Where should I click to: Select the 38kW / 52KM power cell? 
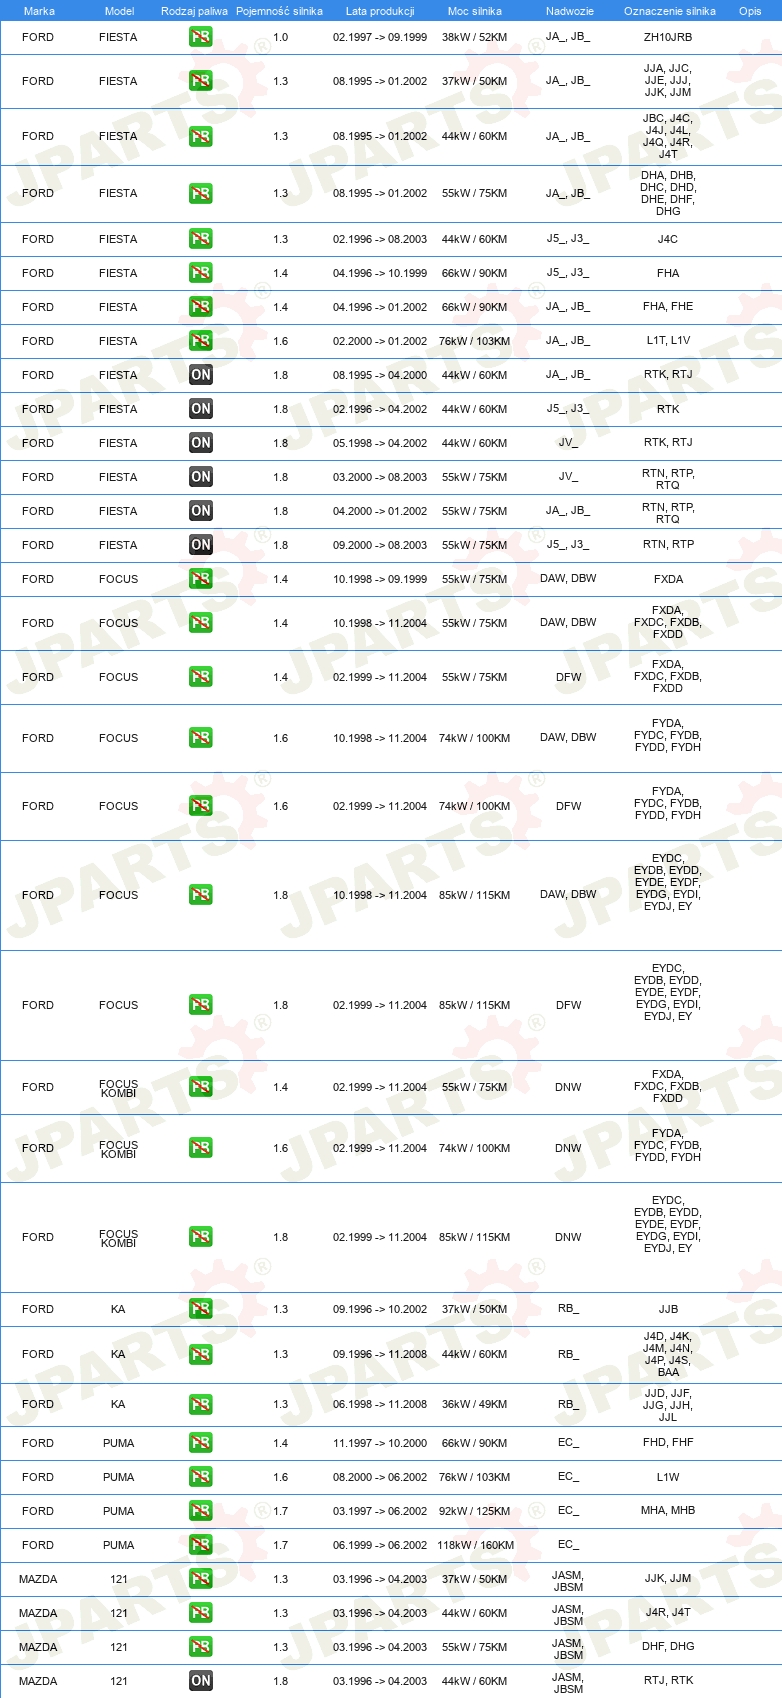coord(475,37)
